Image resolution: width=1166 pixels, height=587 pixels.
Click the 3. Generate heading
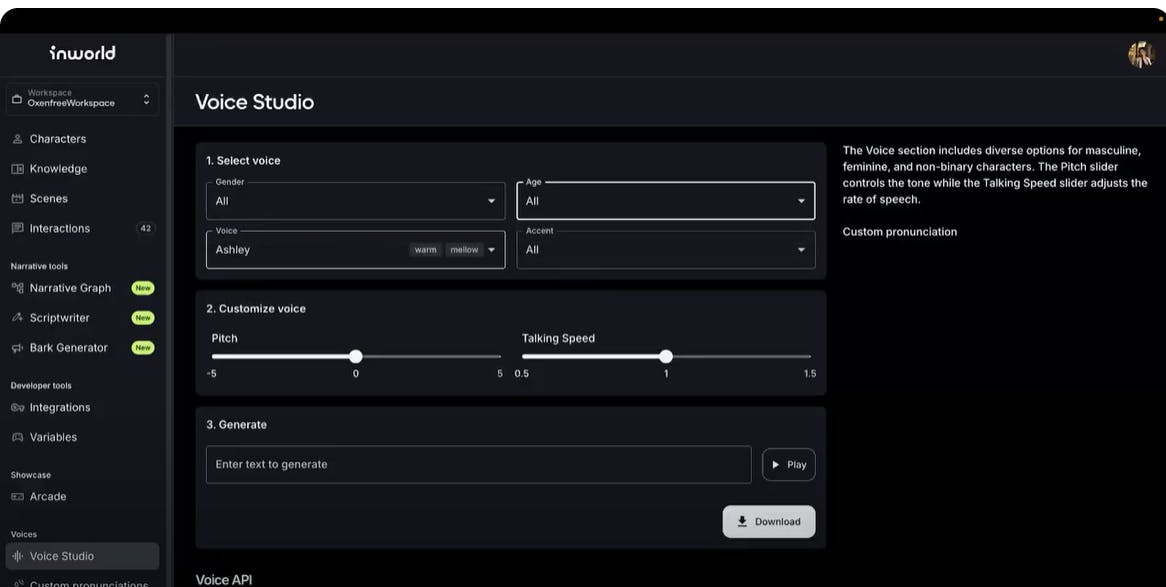tap(236, 425)
